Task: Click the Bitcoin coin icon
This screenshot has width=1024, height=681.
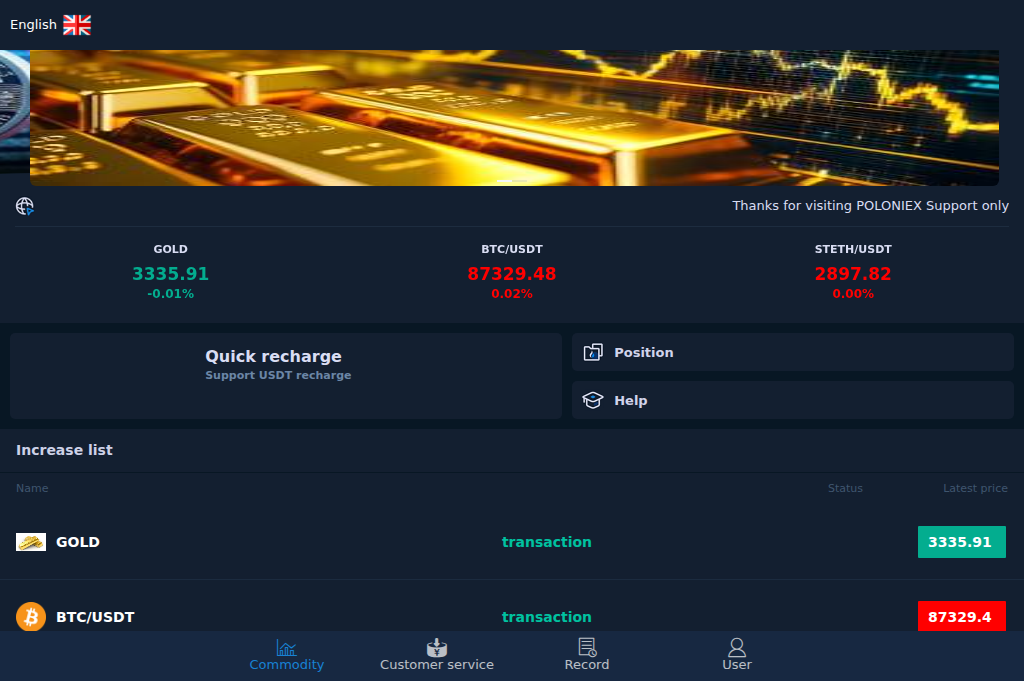Action: click(x=30, y=616)
